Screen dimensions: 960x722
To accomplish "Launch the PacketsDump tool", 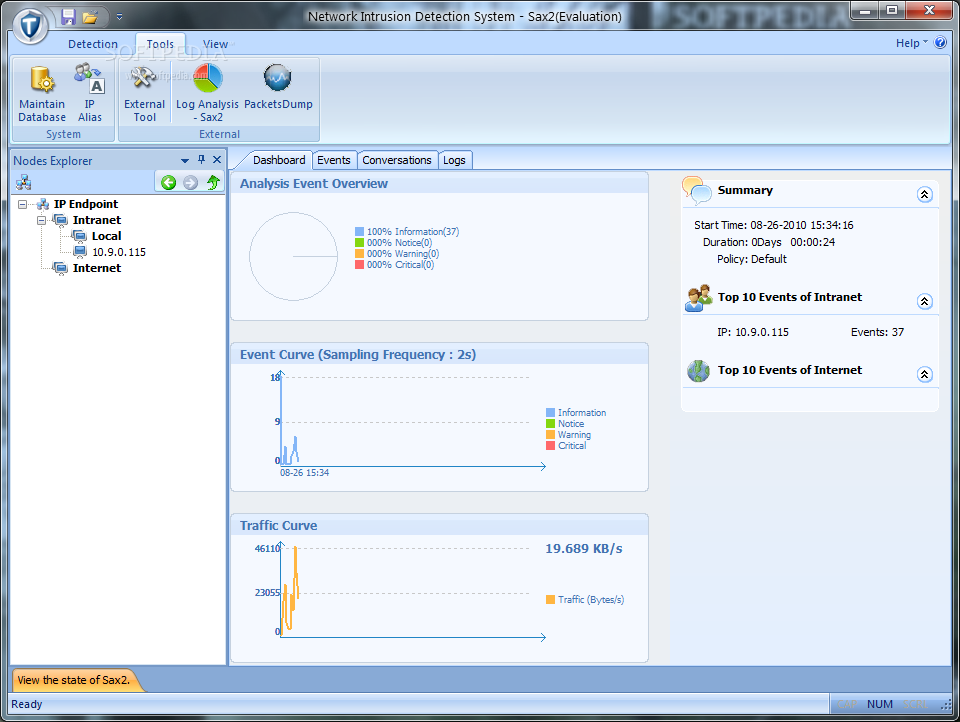I will click(278, 87).
